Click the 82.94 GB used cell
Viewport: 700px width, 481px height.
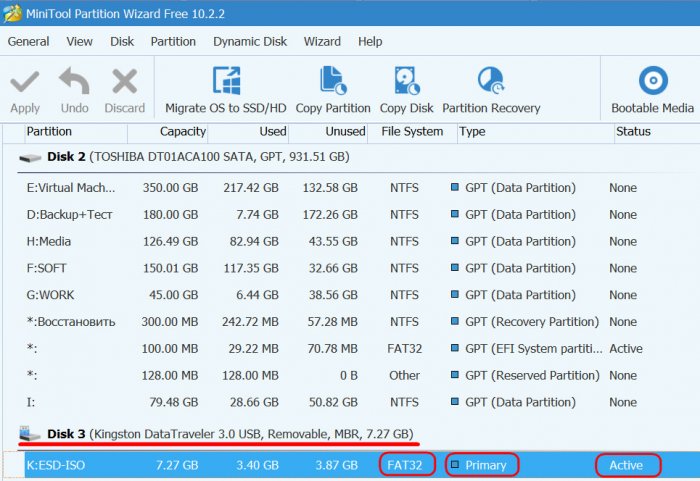coord(254,241)
